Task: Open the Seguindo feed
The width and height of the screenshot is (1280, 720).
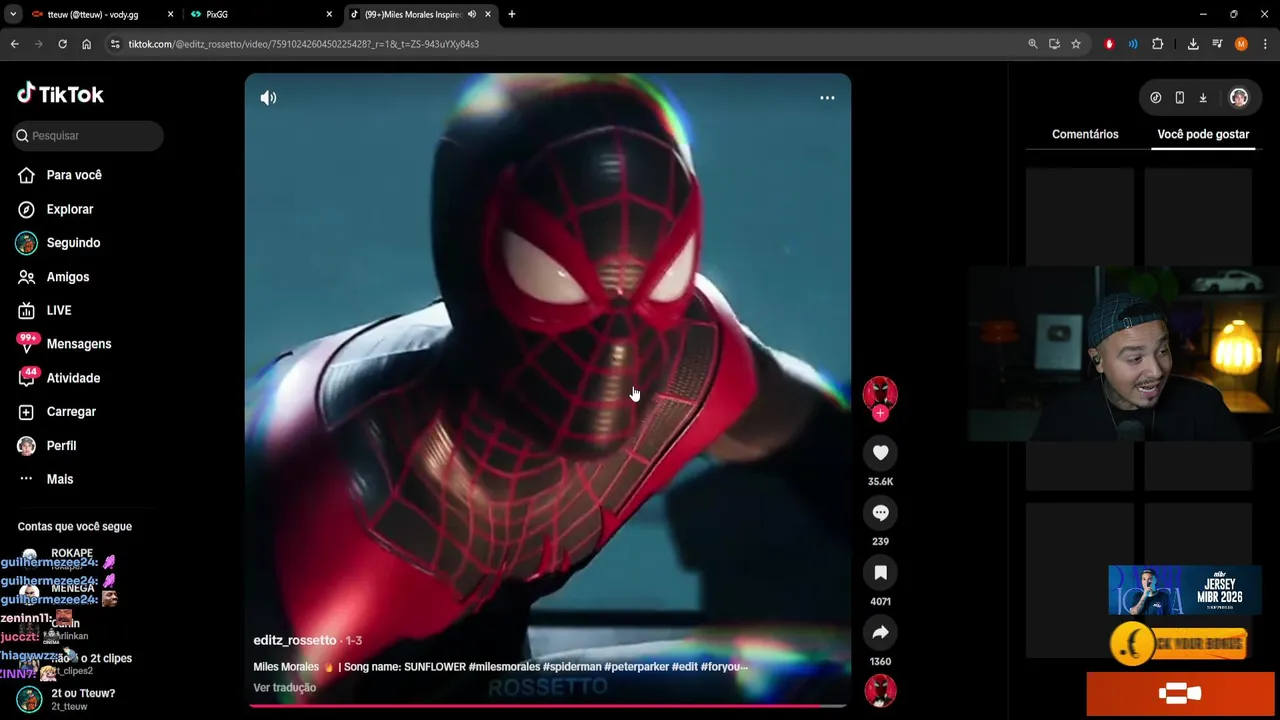Action: (73, 243)
